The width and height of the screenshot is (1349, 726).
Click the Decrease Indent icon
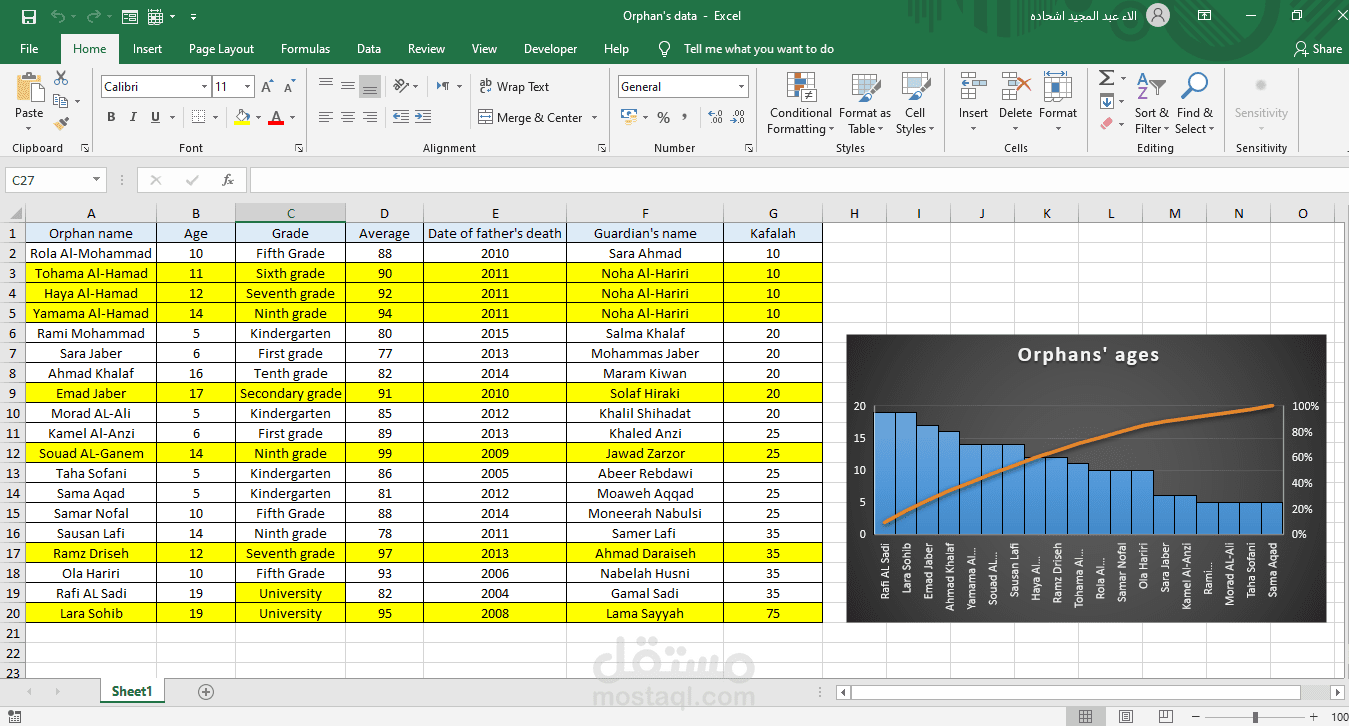tap(401, 117)
